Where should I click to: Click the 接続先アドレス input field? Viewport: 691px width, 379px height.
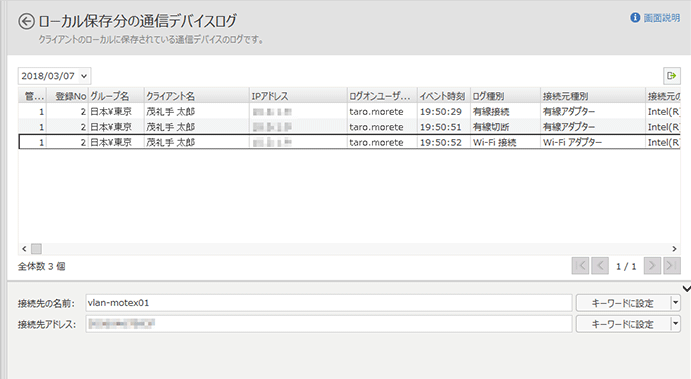[x=329, y=324]
